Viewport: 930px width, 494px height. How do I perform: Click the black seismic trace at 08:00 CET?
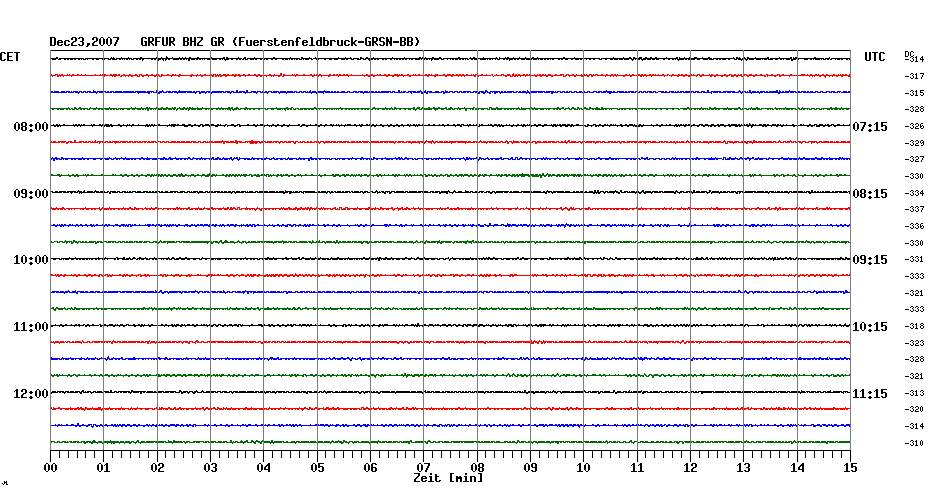(451, 126)
